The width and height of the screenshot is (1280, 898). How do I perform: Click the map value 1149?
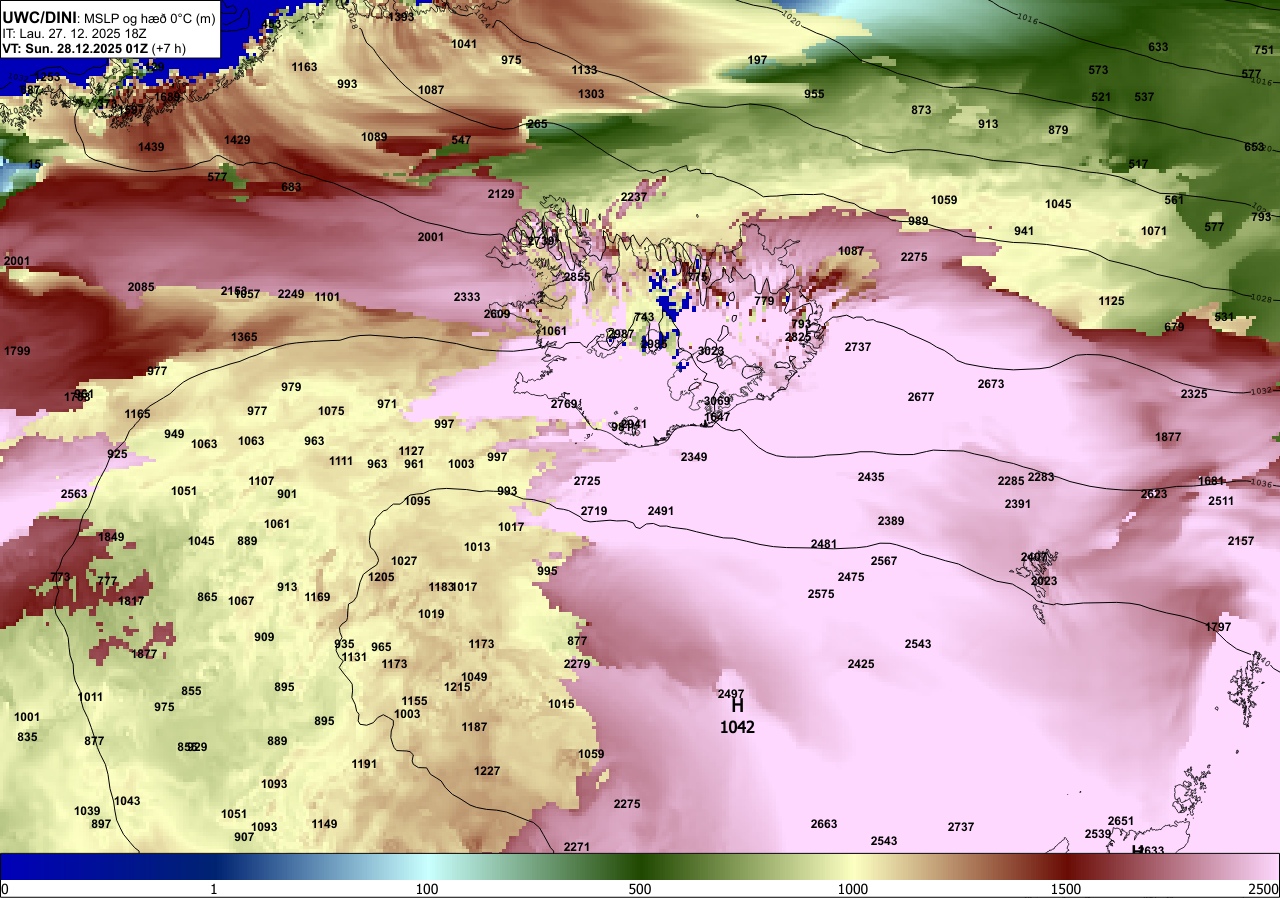[x=324, y=824]
